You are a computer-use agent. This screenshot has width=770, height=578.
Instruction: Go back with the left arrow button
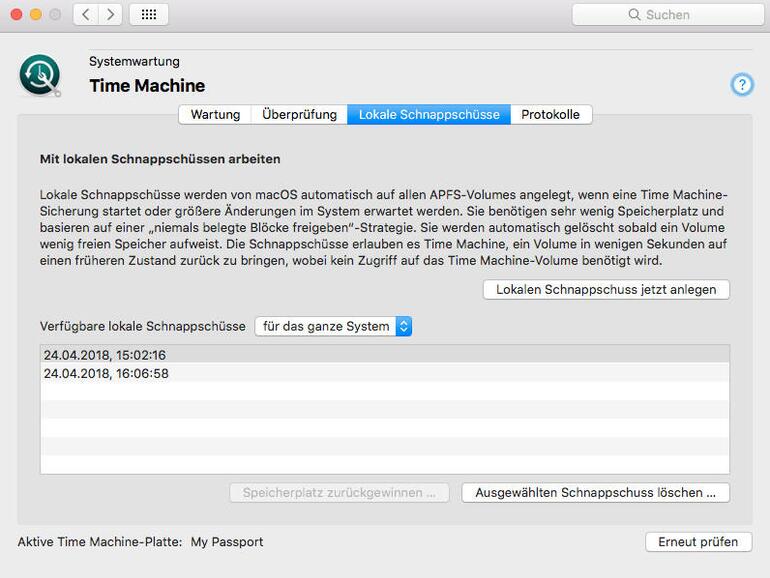click(x=86, y=15)
